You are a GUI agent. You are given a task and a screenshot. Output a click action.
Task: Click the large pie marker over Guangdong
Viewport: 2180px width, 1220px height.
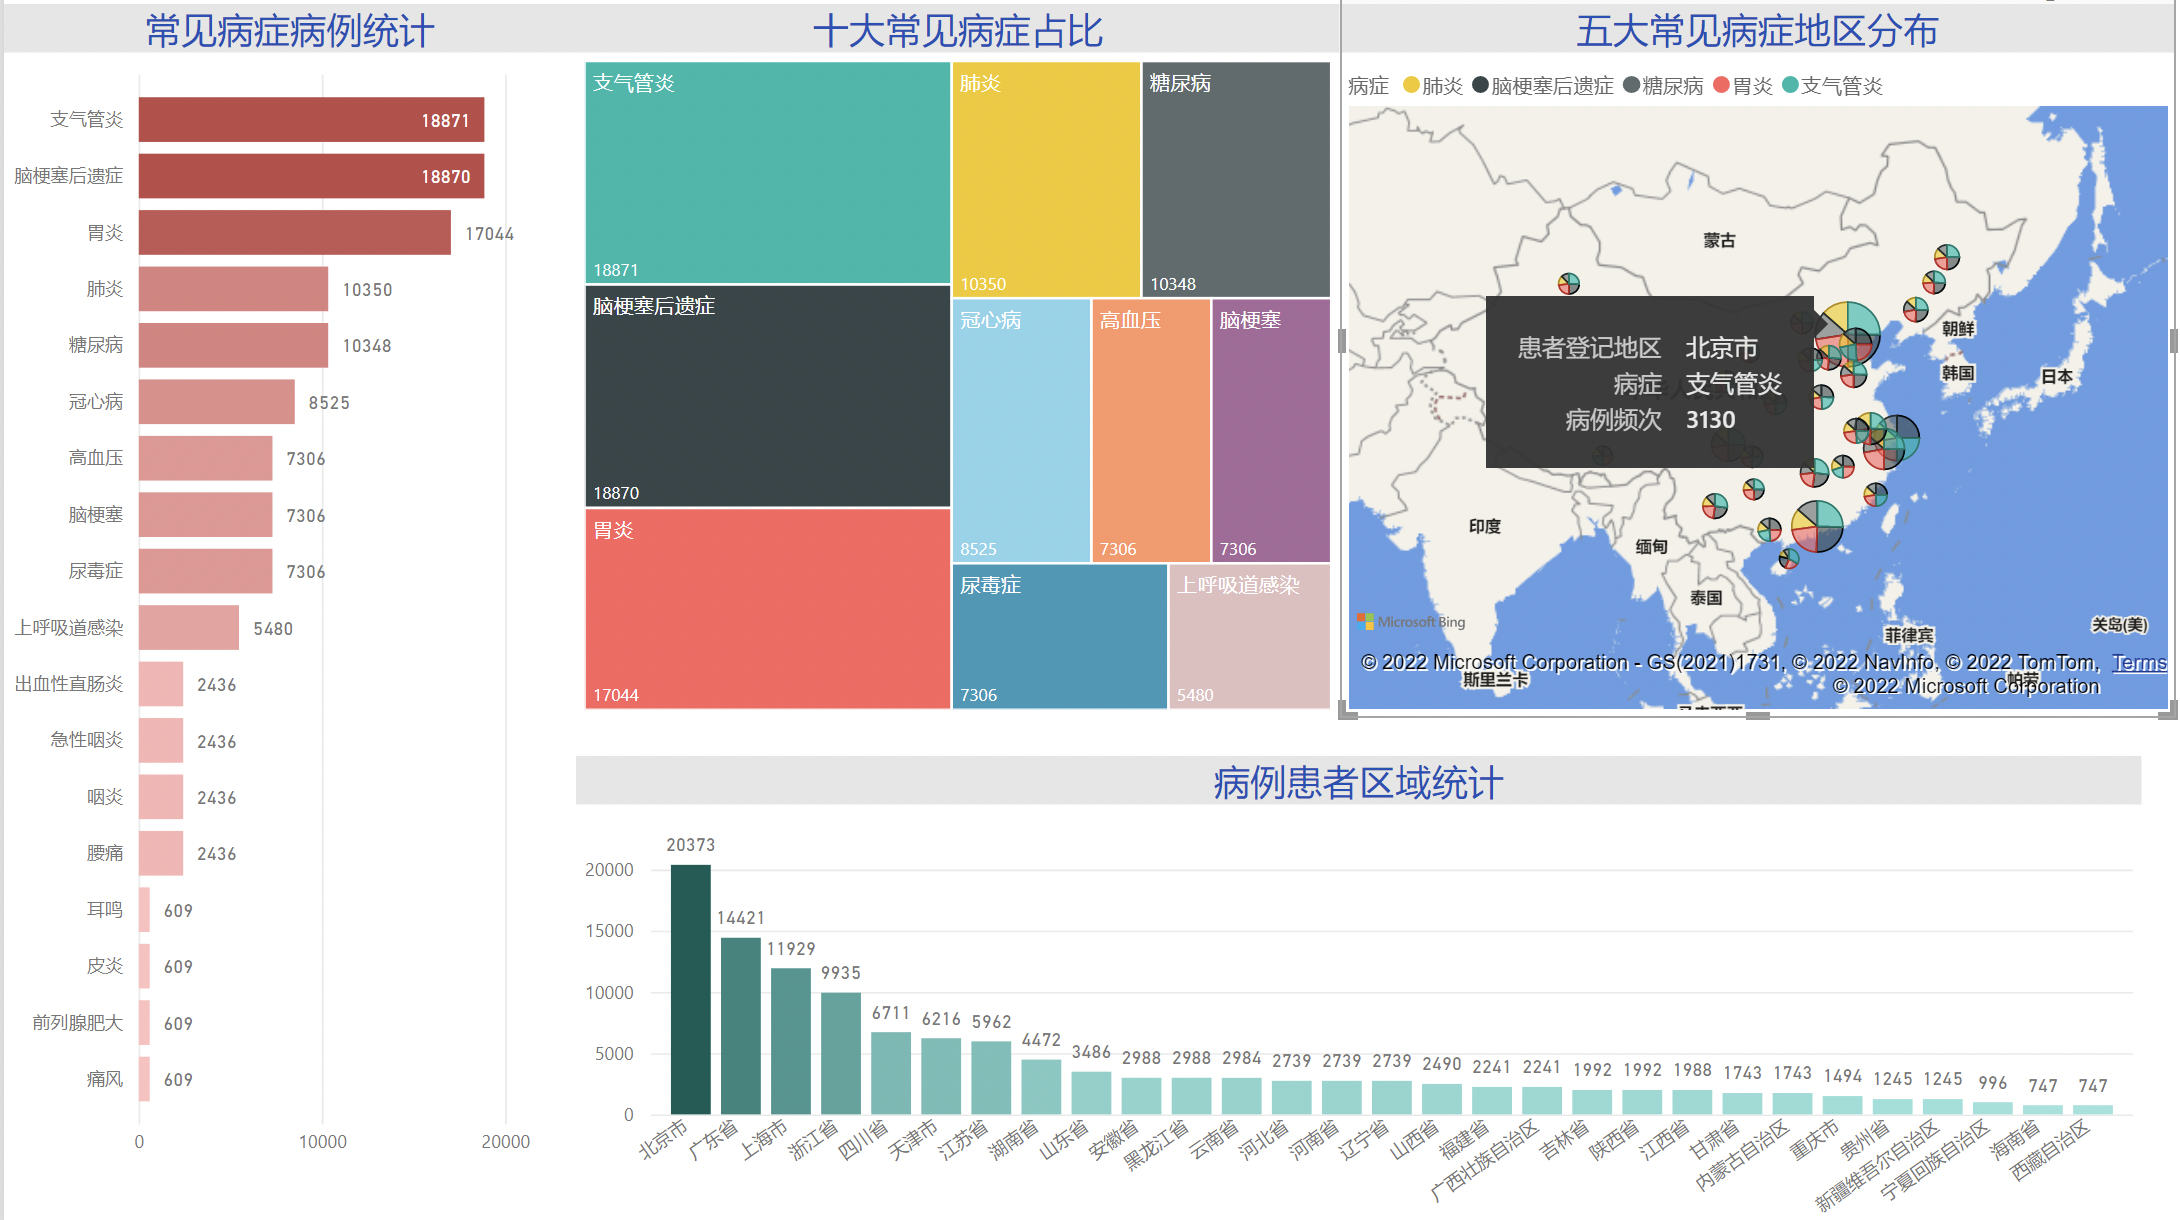pos(1817,526)
